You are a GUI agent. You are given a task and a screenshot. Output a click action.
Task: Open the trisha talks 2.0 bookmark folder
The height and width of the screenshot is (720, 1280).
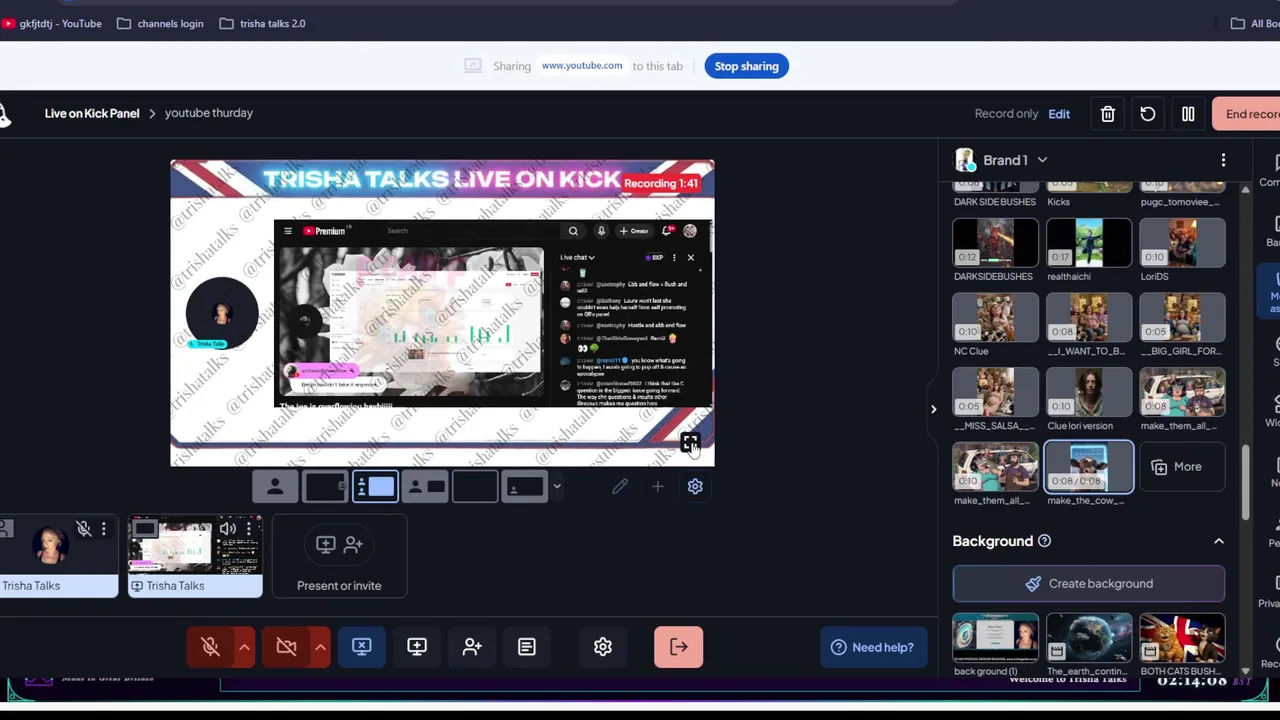tap(262, 23)
